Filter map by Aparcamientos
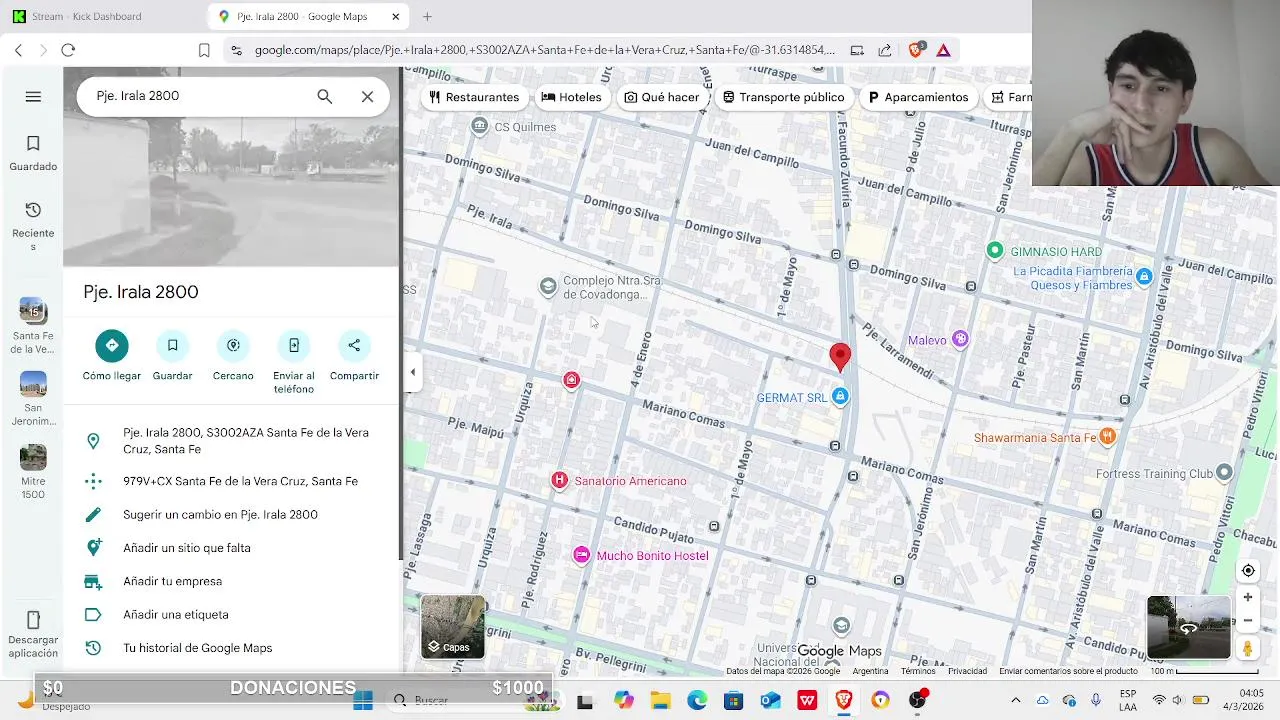 919,97
